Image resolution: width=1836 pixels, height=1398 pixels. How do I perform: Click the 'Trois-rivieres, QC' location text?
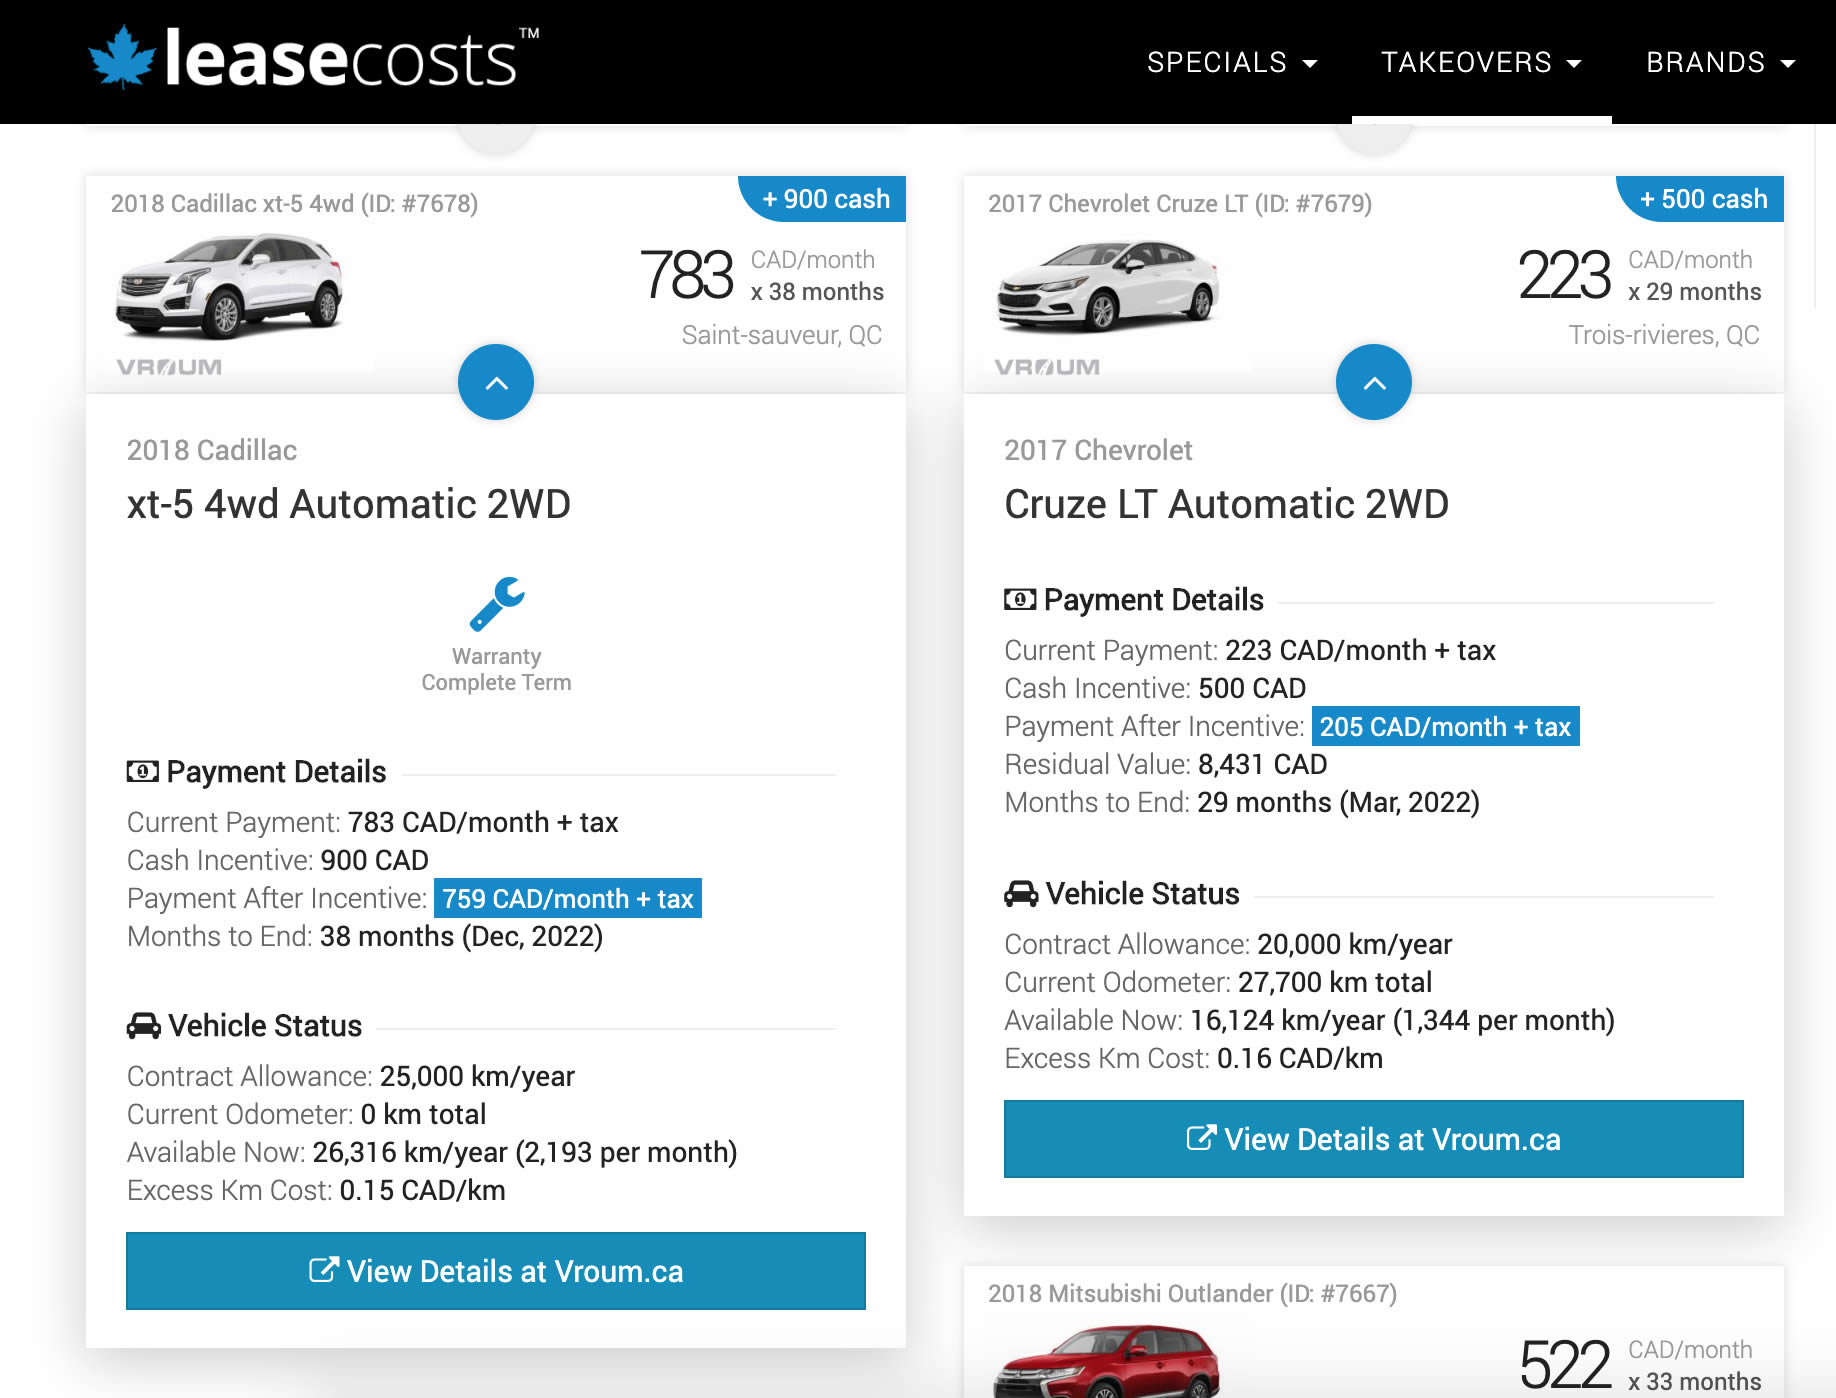[1664, 335]
